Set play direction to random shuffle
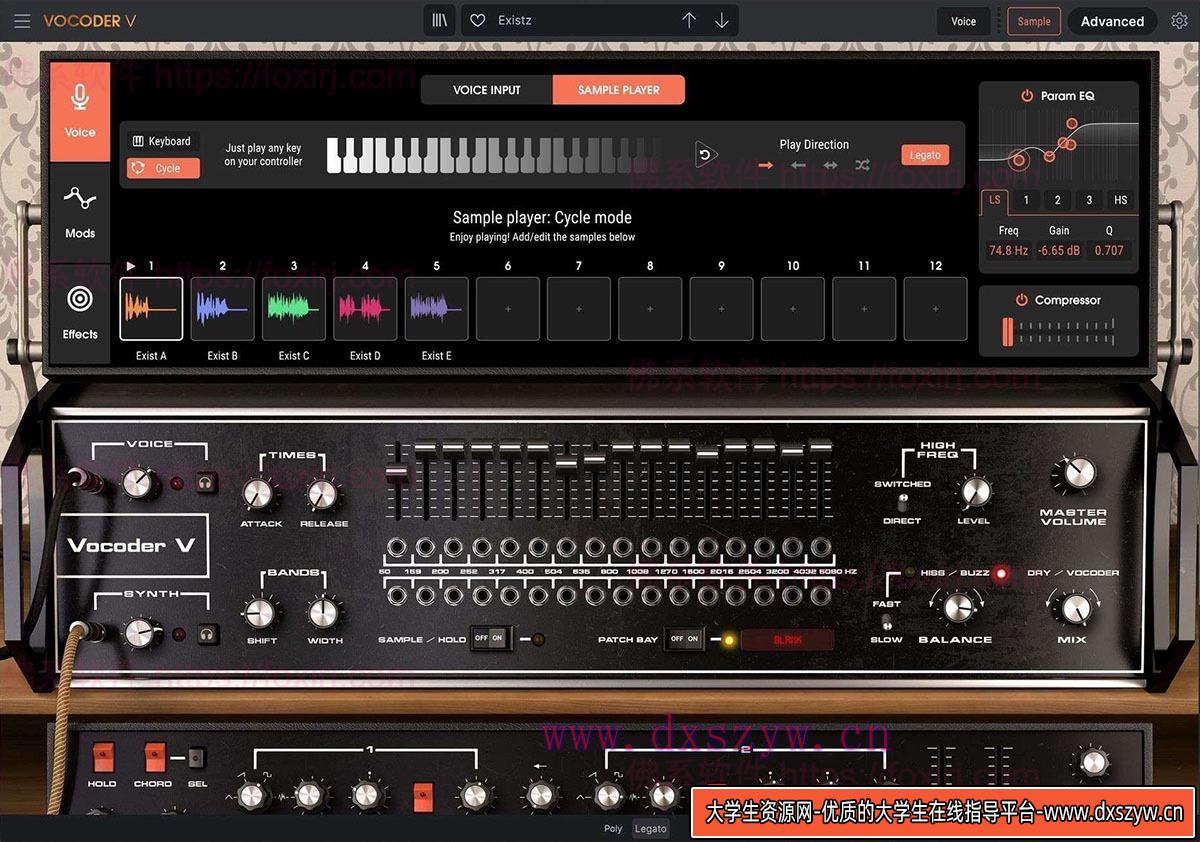The image size is (1200, 842). point(863,165)
